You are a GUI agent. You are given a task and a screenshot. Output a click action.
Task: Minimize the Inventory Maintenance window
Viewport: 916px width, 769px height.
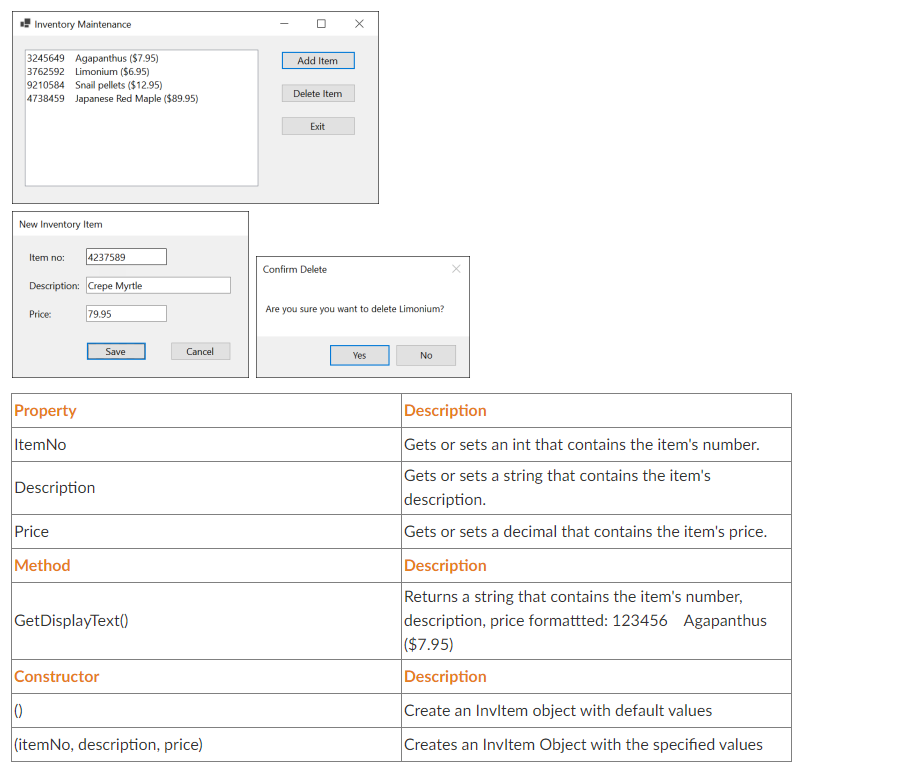[284, 23]
